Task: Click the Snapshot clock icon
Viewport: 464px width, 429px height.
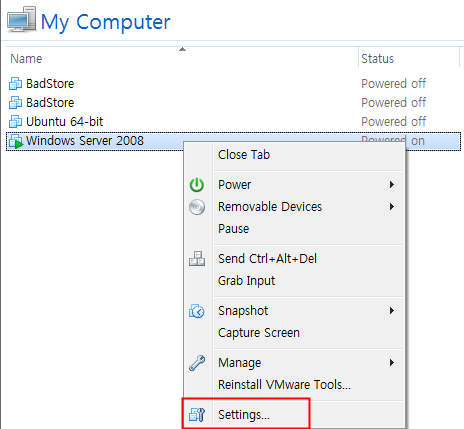Action: [x=197, y=311]
